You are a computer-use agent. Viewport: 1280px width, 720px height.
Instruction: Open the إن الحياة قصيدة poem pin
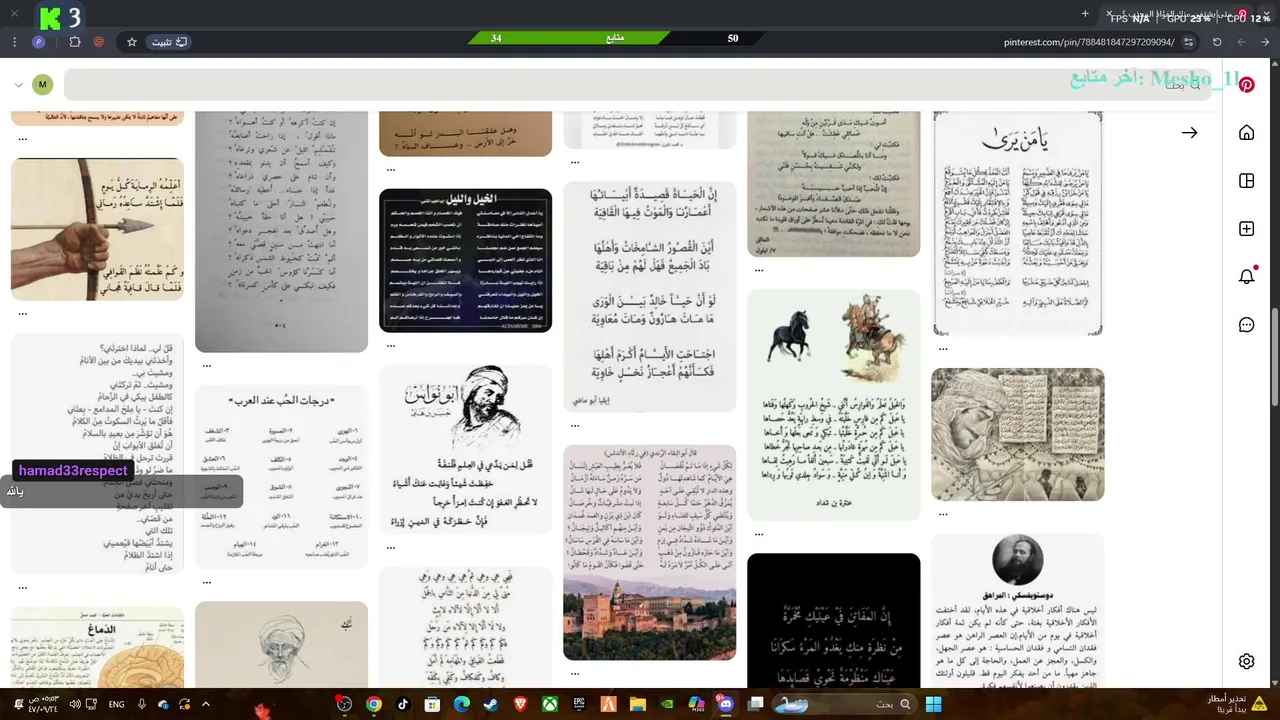tap(649, 297)
